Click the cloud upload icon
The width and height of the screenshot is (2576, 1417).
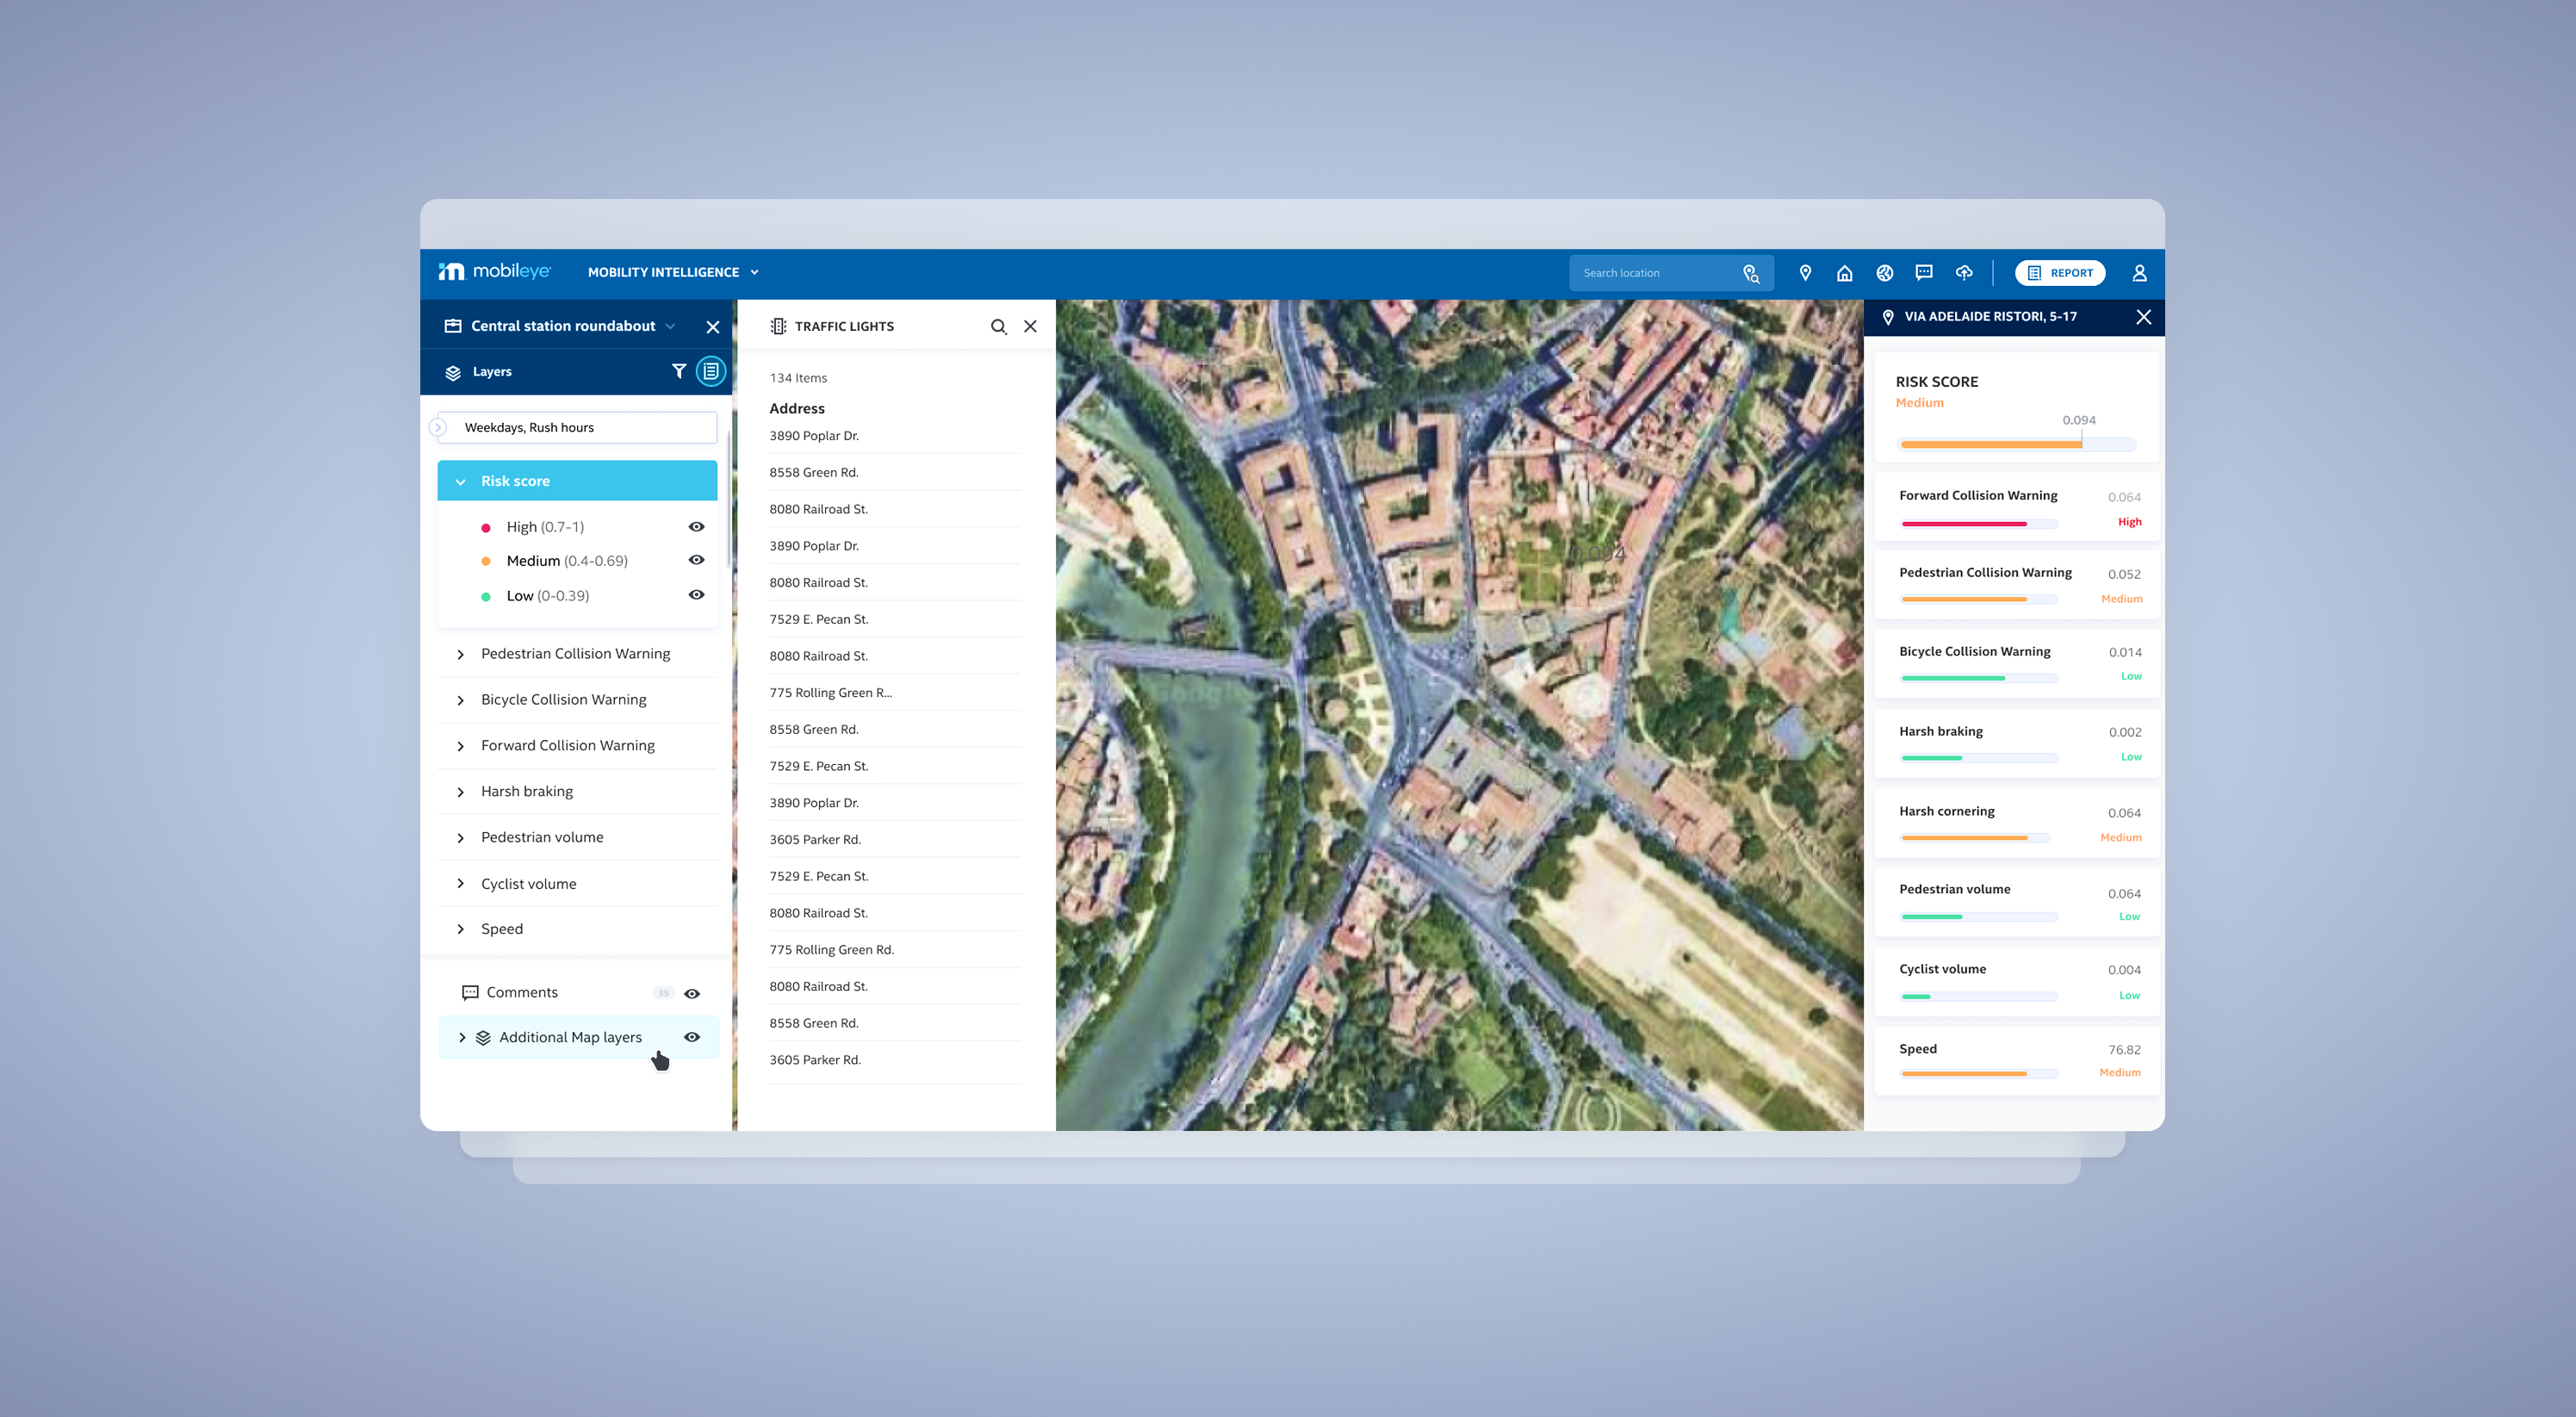[x=1964, y=273]
